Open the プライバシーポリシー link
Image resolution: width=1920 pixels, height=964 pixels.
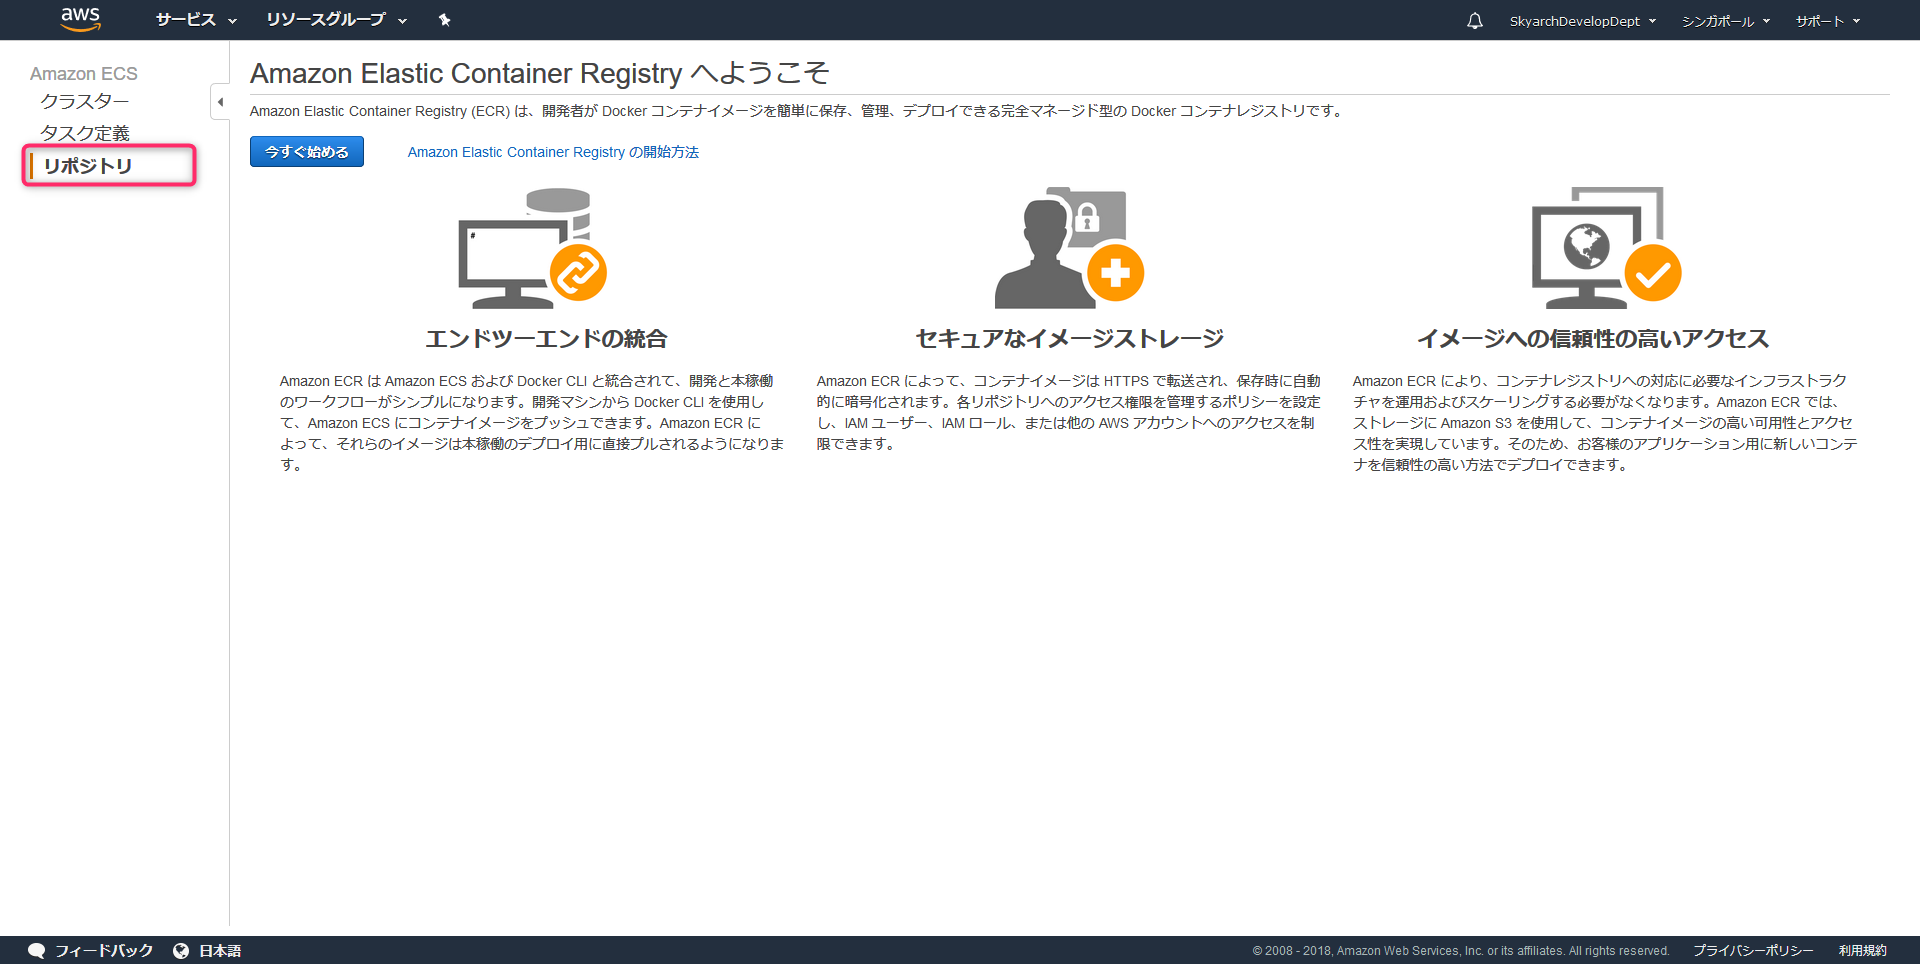(x=1753, y=951)
